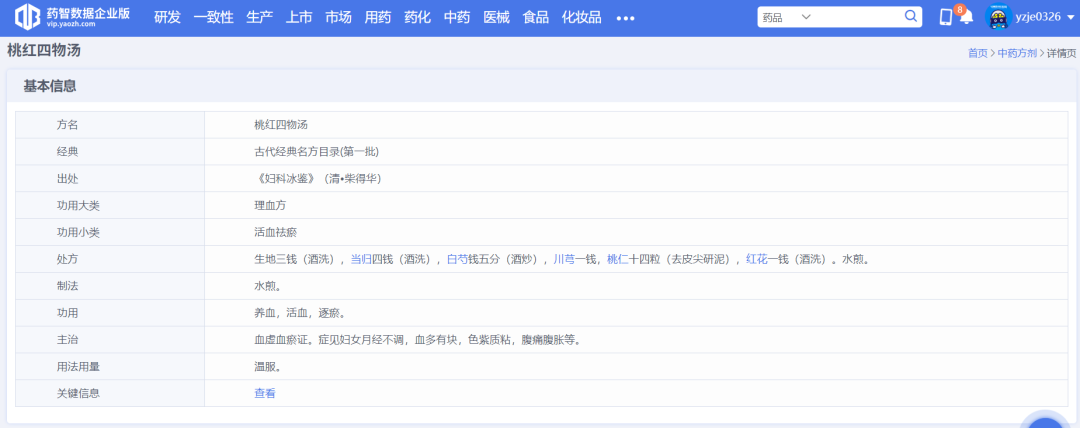The width and height of the screenshot is (1080, 428).
Task: Open the 市场 menu
Action: click(x=338, y=18)
